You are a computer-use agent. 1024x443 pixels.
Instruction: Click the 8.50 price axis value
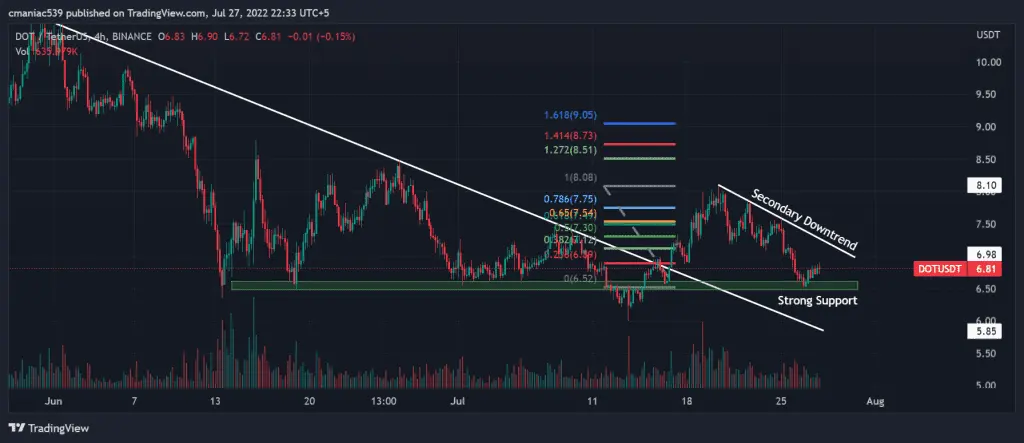(986, 159)
